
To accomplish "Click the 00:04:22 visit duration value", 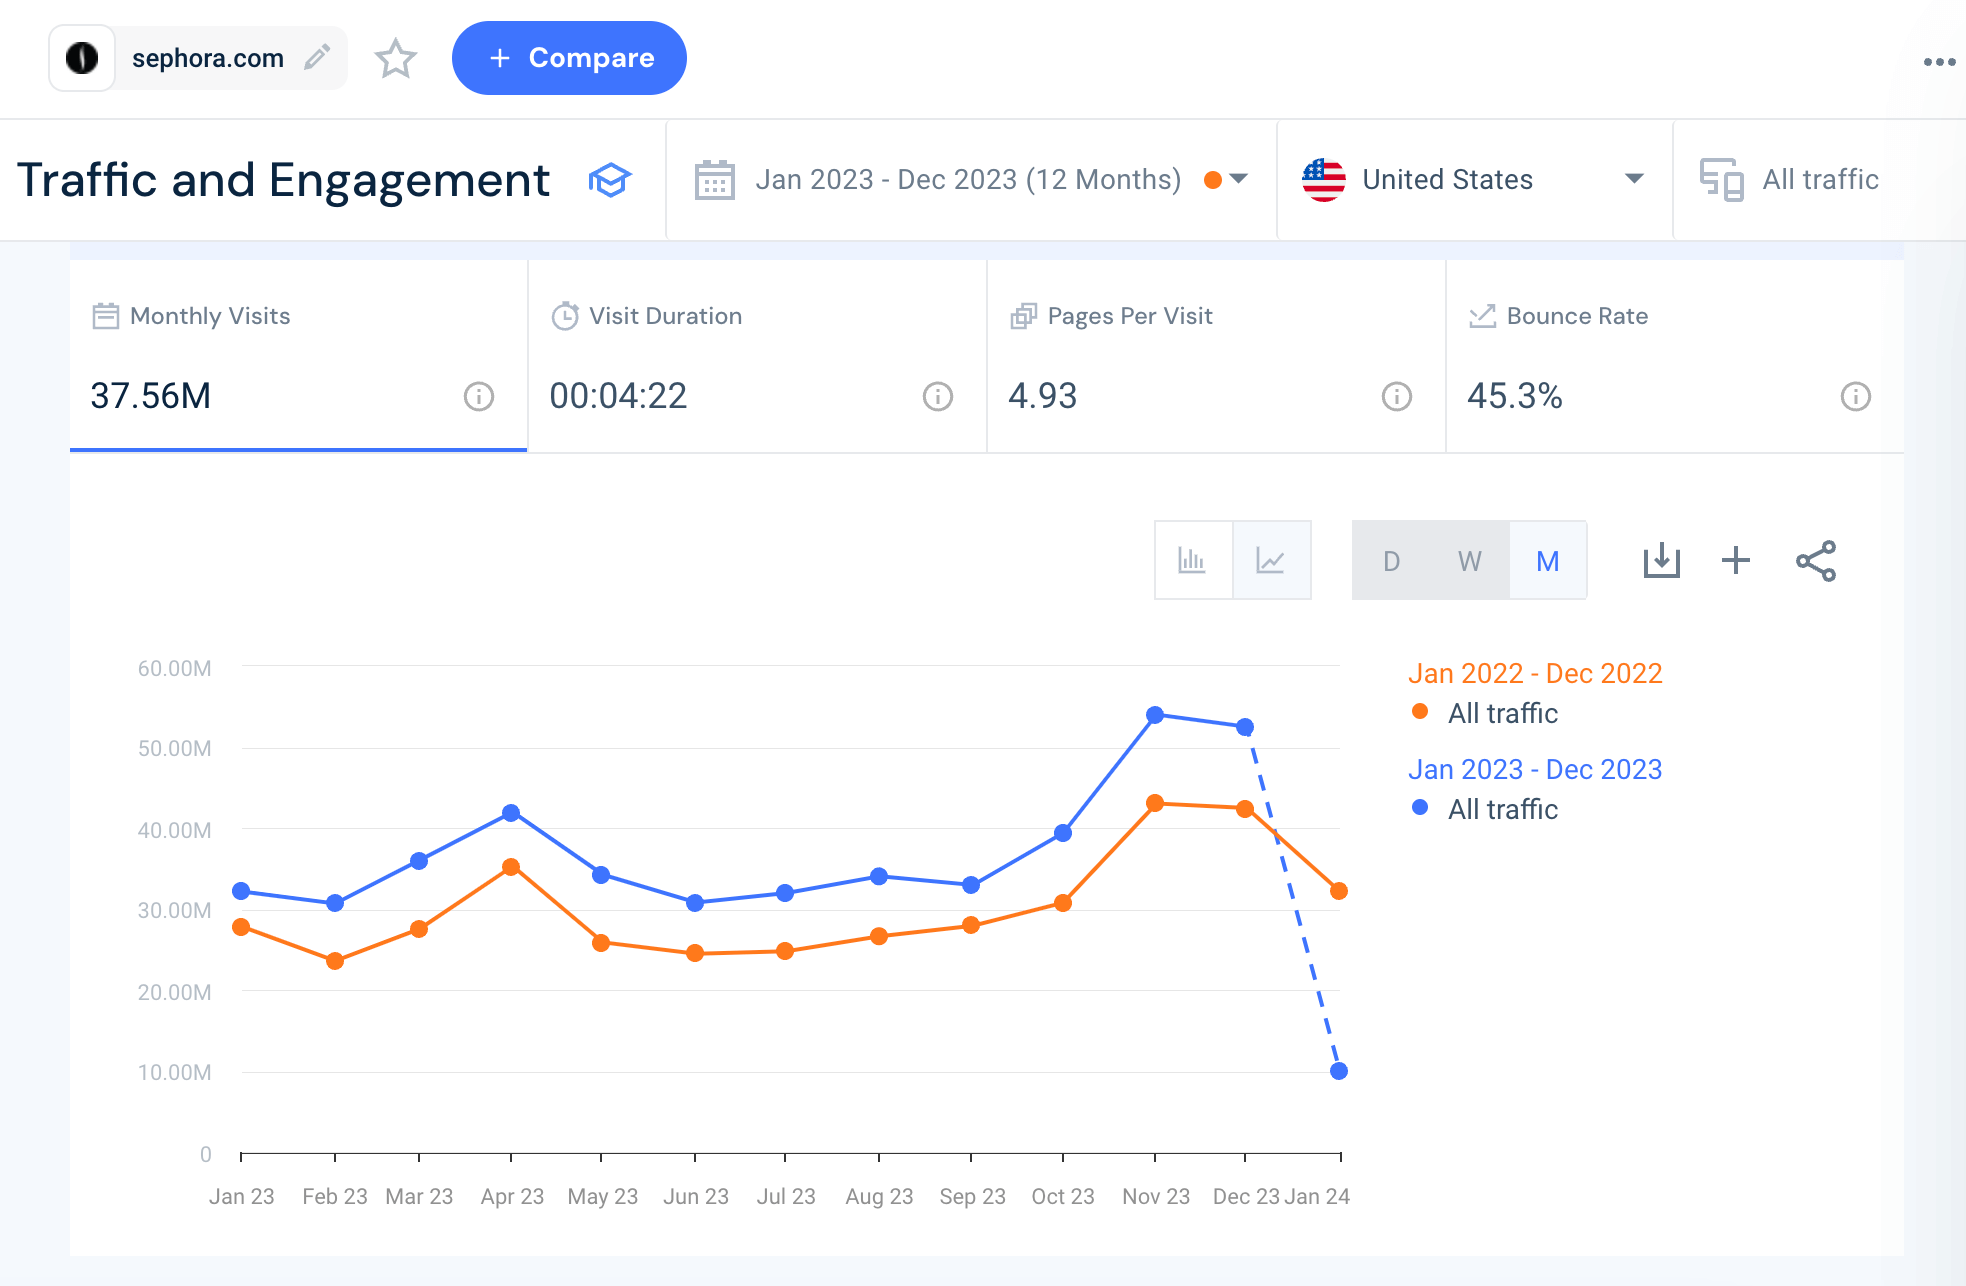I will point(618,396).
